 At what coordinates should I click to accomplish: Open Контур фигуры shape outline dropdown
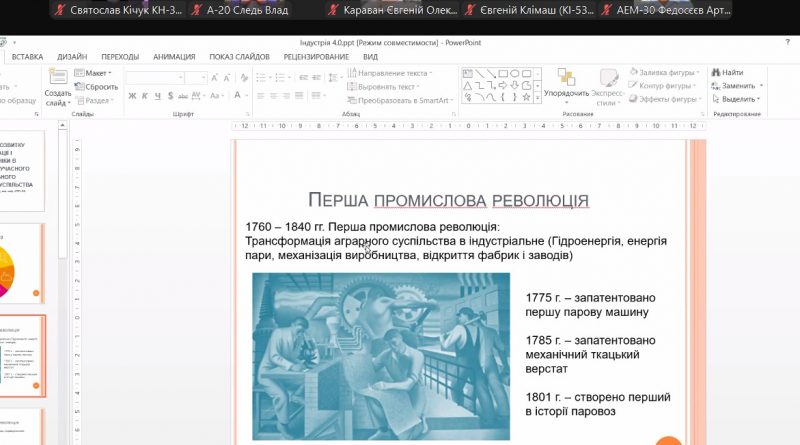(662, 86)
